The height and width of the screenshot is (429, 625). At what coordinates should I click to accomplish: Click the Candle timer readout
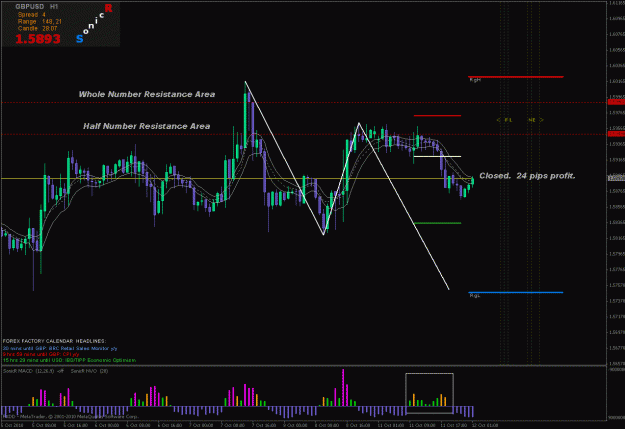[37, 28]
